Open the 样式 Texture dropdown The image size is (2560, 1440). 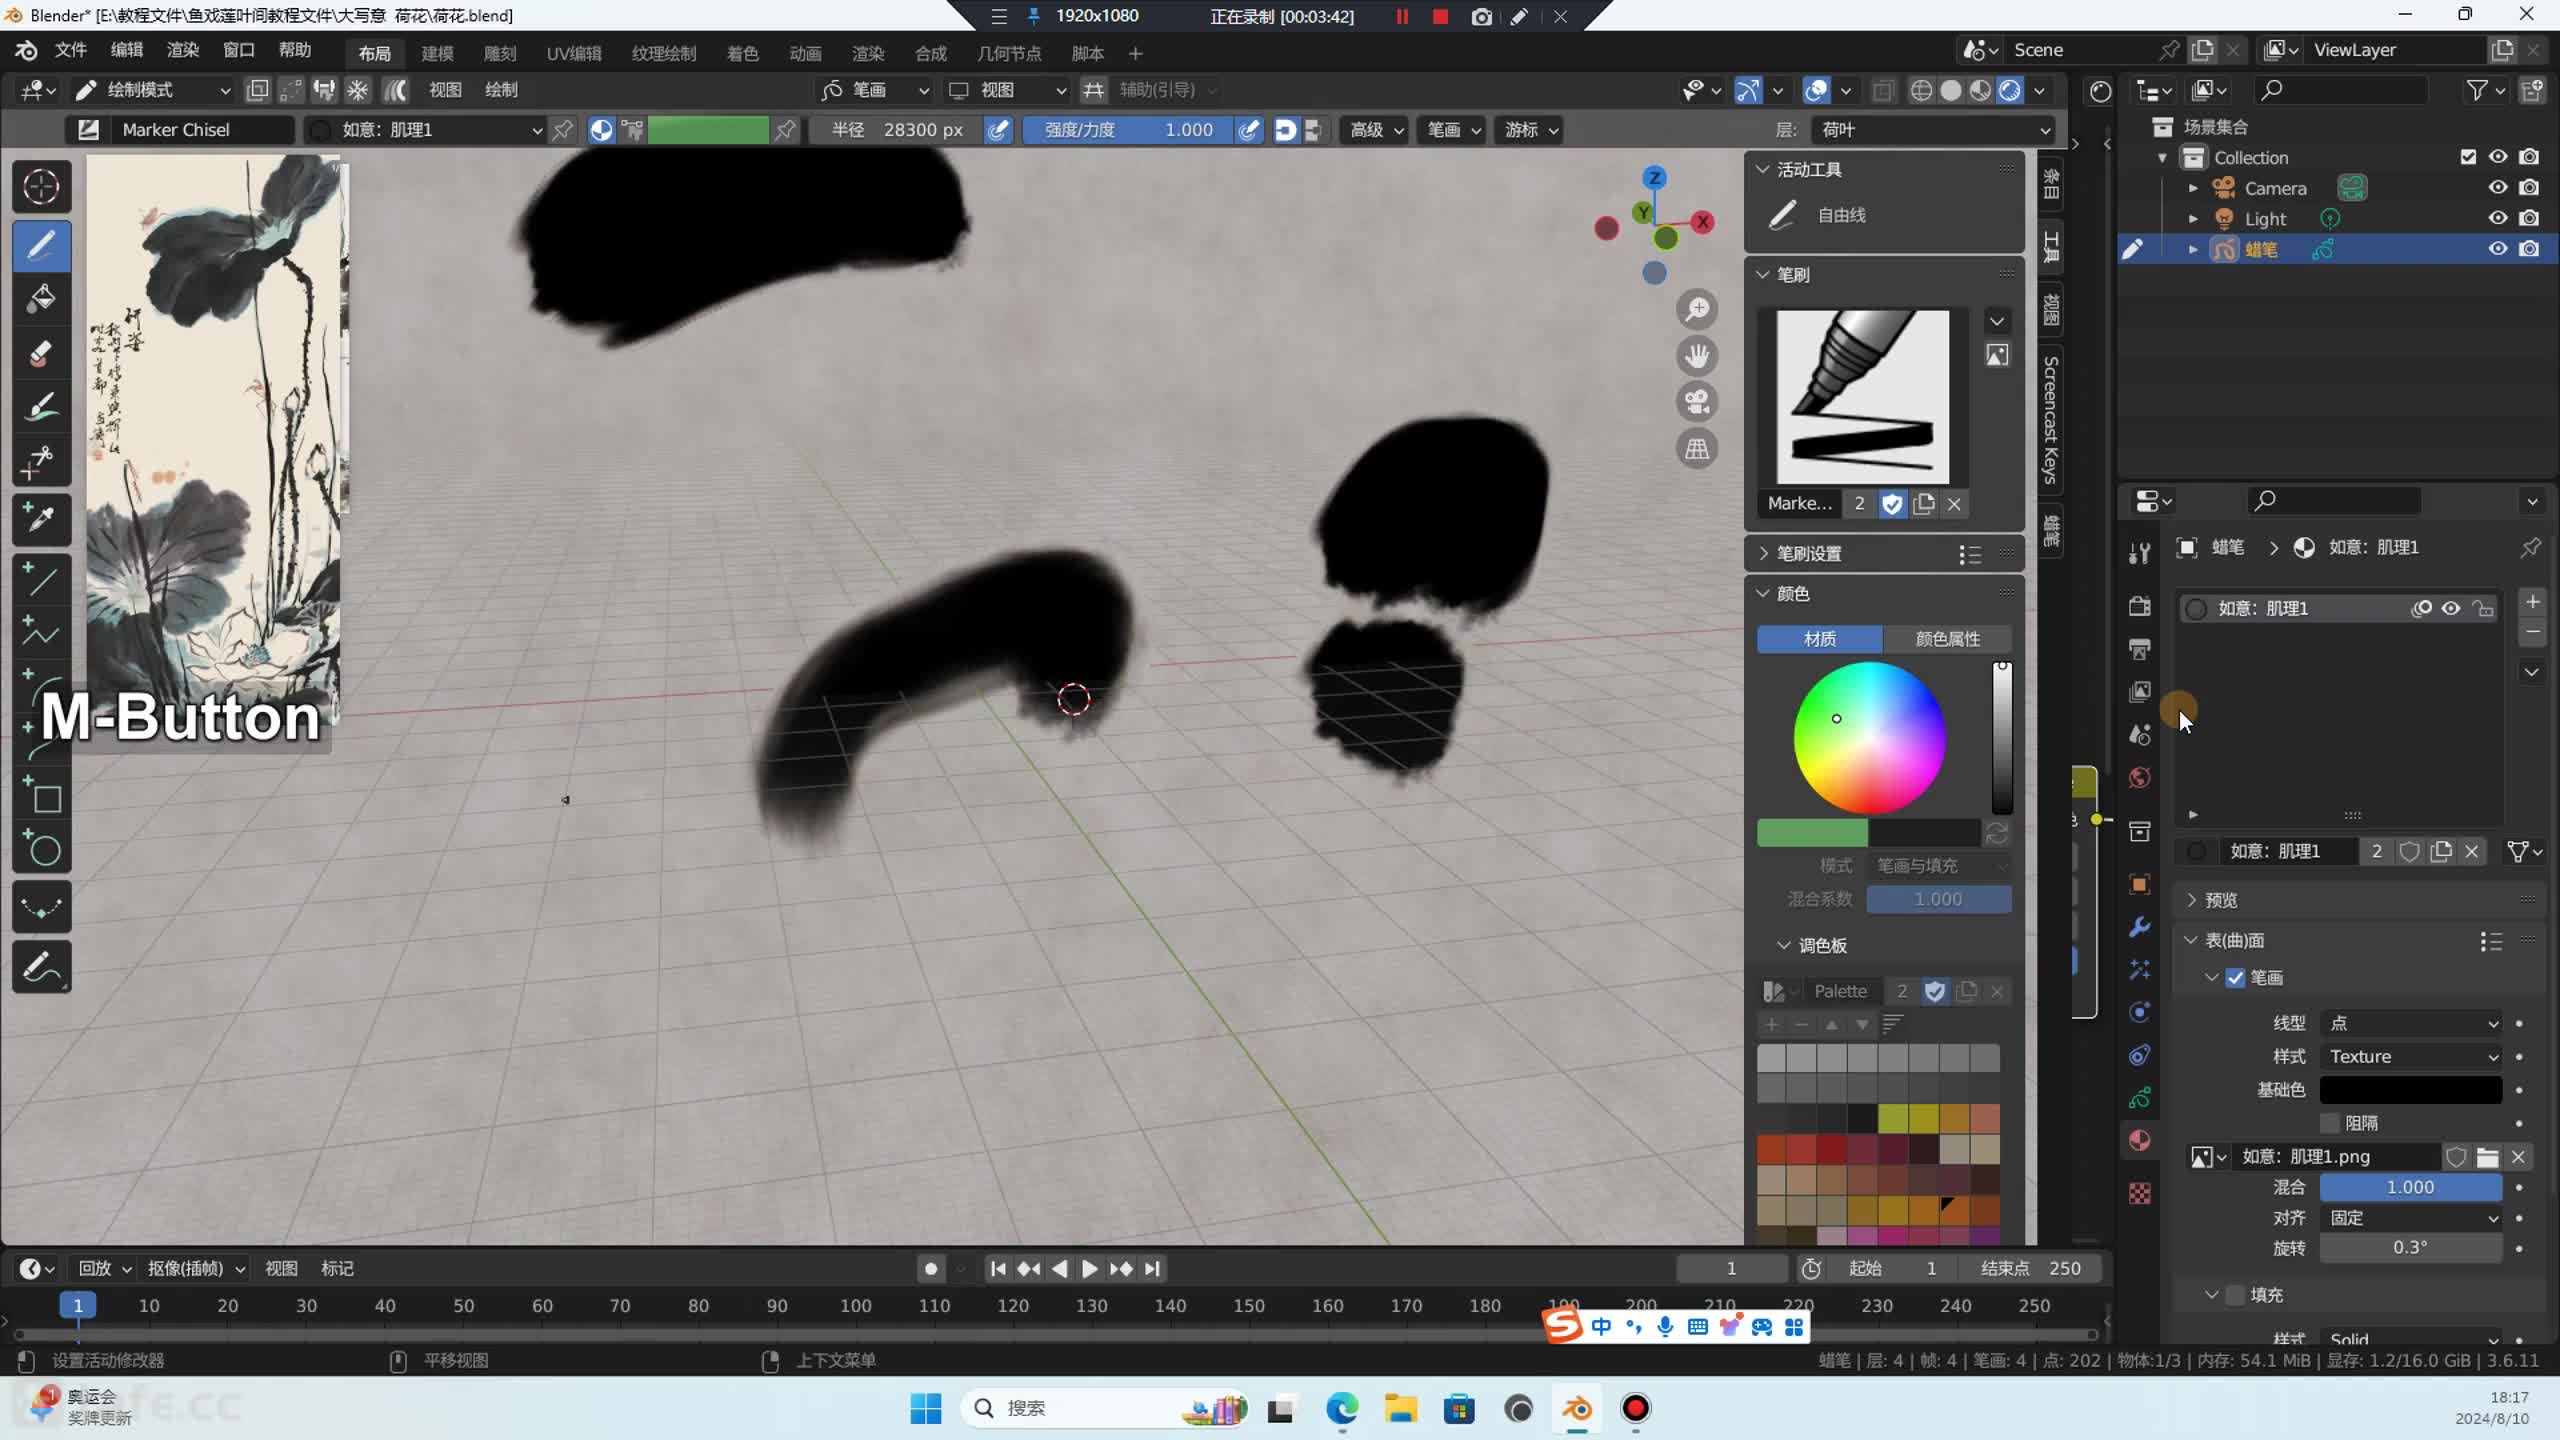(2411, 1057)
